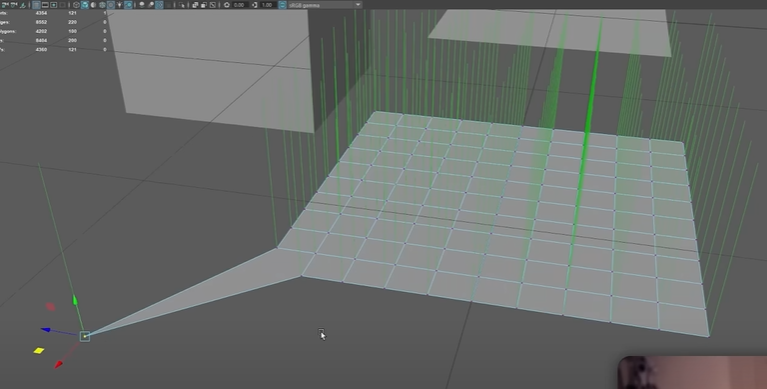Viewport: 767px width, 389px height.
Task: Click the Isolate Select icon
Action: pyautogui.click(x=182, y=5)
